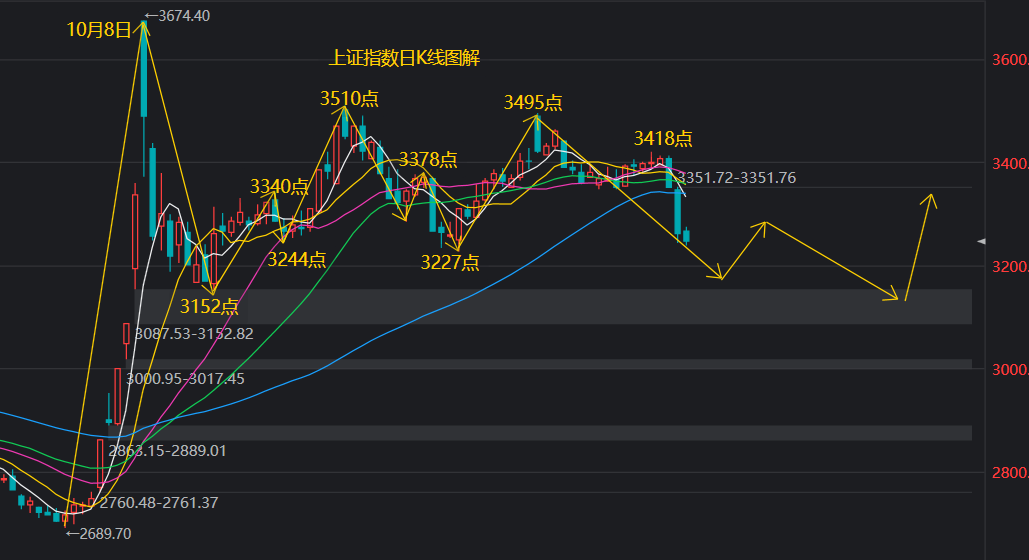The image size is (1029, 560).
Task: Click the most recent candlestick on the chart
Action: [x=686, y=236]
